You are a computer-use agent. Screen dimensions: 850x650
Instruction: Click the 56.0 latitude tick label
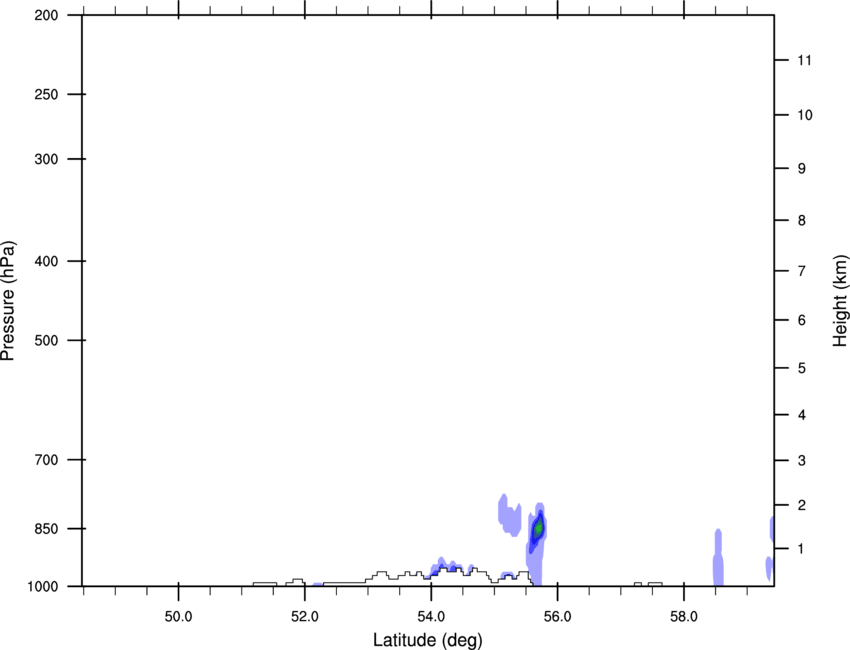tap(557, 617)
